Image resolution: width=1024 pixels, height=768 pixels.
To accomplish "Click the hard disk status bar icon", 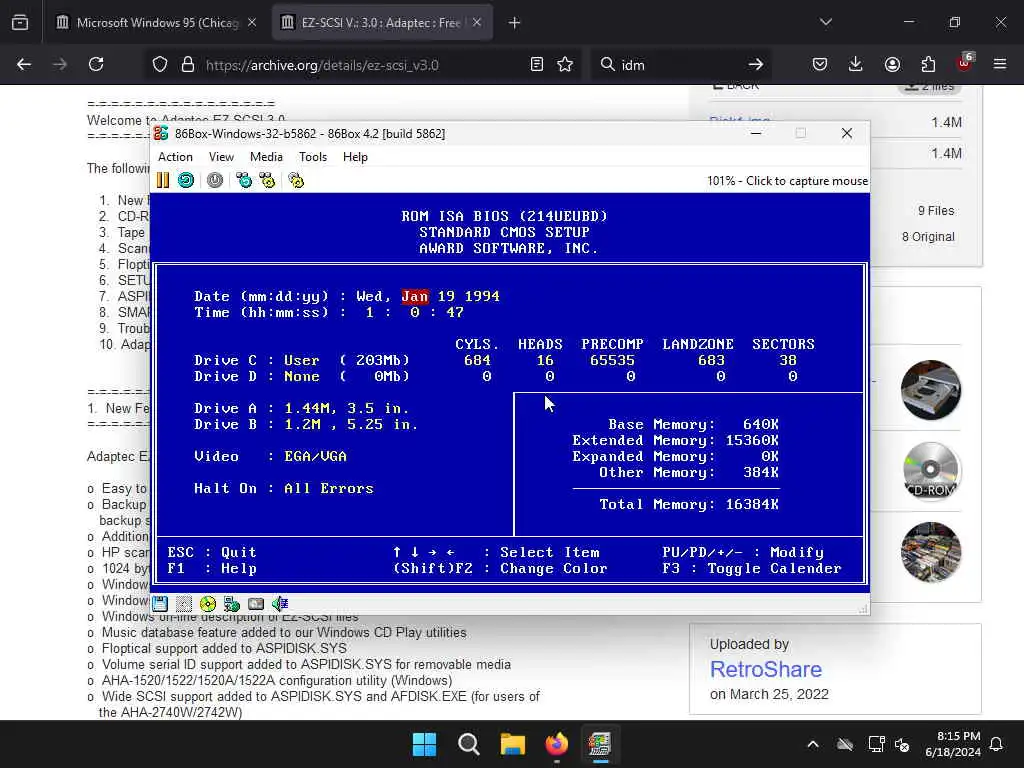I will (x=256, y=604).
